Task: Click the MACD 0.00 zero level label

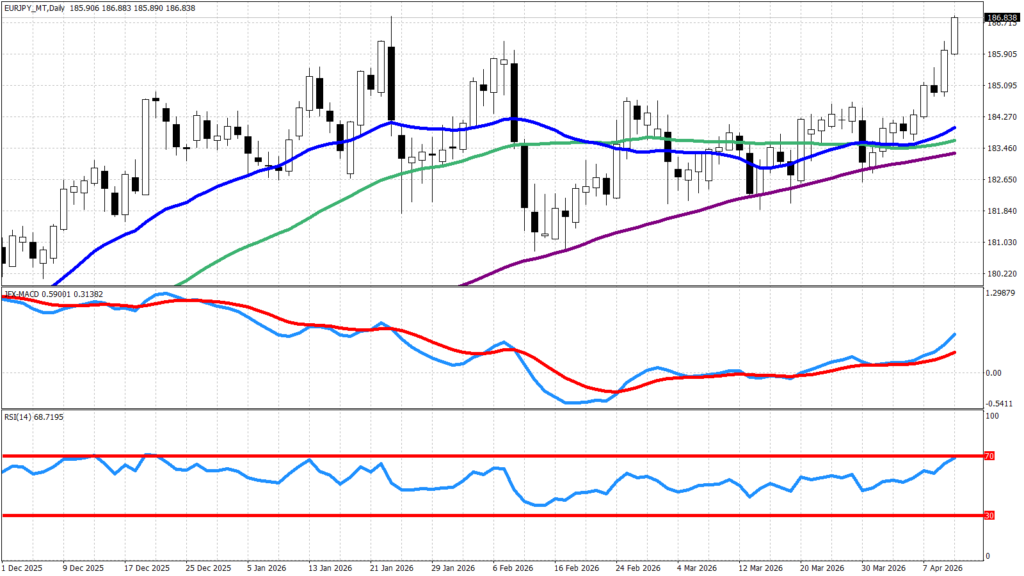Action: [x=994, y=373]
